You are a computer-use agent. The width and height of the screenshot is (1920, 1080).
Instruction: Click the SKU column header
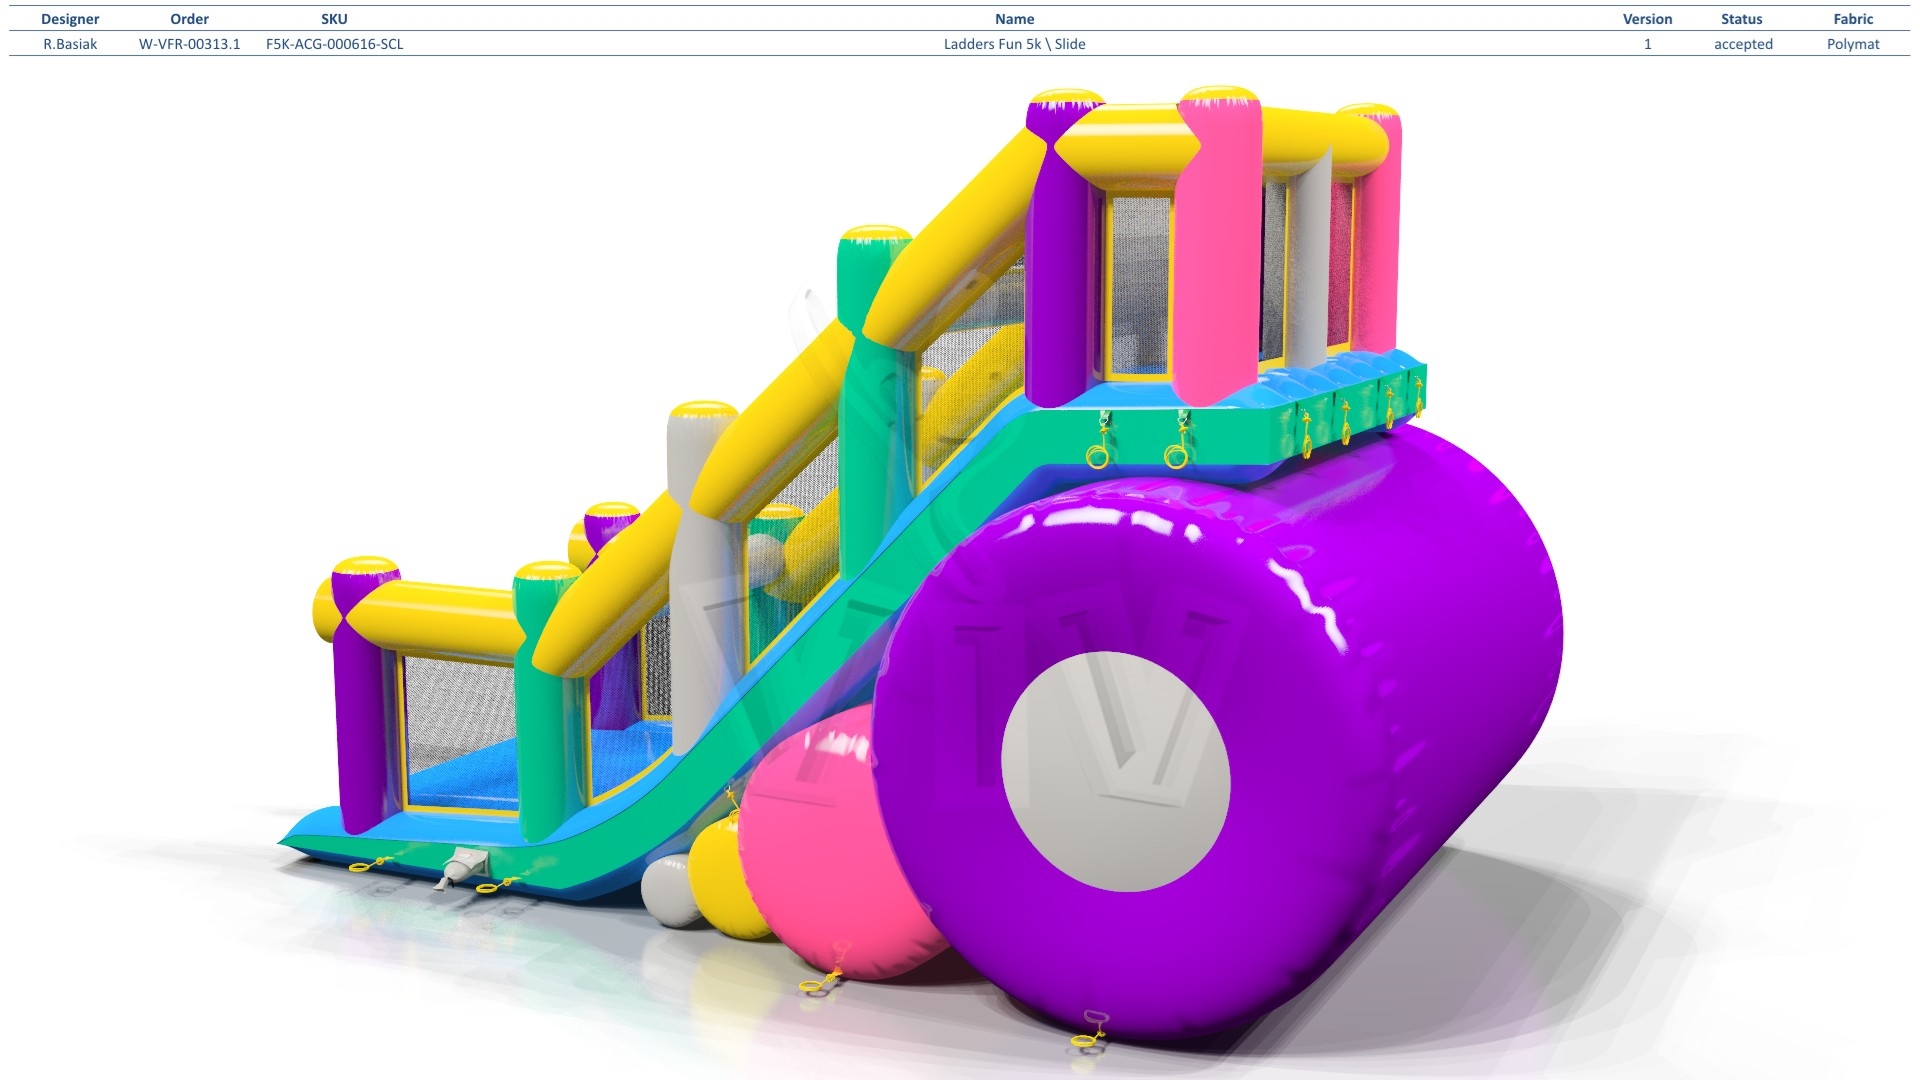click(x=334, y=19)
